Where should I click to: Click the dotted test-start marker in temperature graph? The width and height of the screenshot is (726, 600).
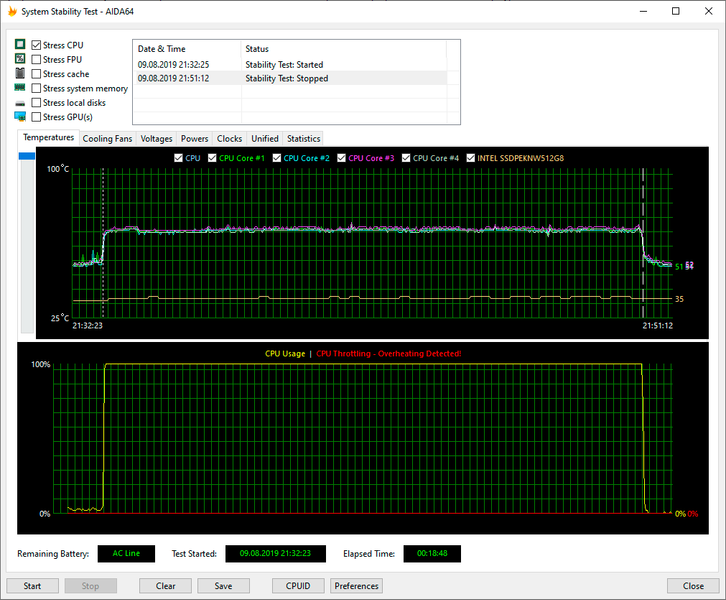(103, 243)
